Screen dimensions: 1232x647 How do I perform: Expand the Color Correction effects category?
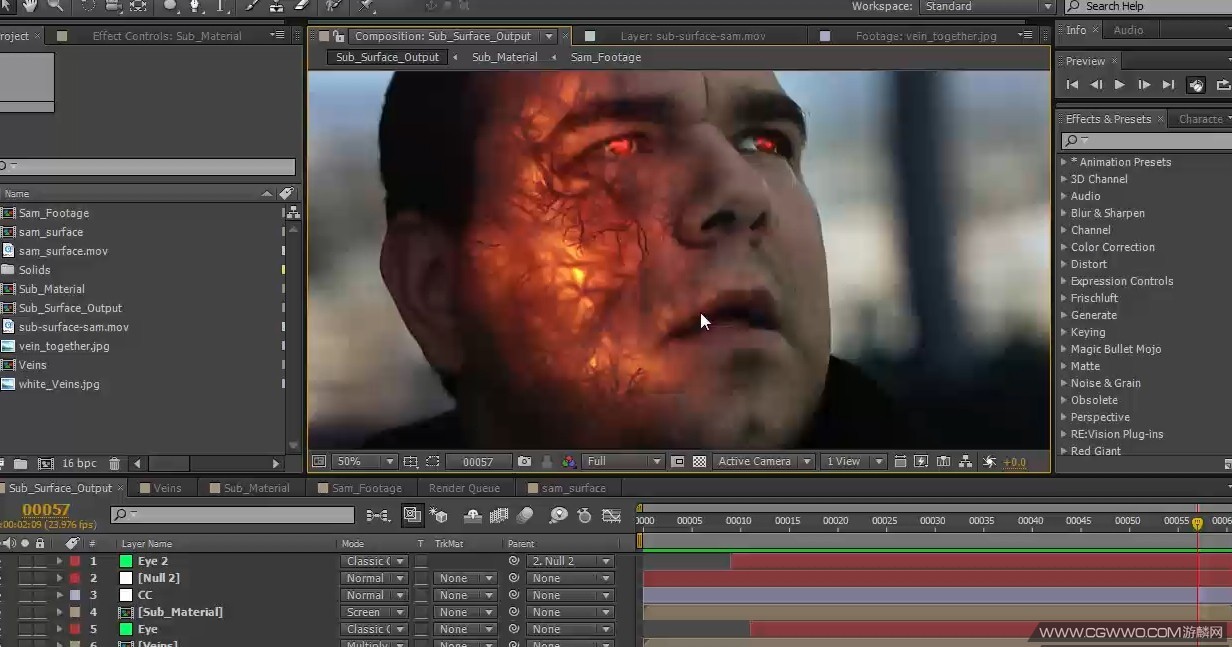[x=1064, y=247]
